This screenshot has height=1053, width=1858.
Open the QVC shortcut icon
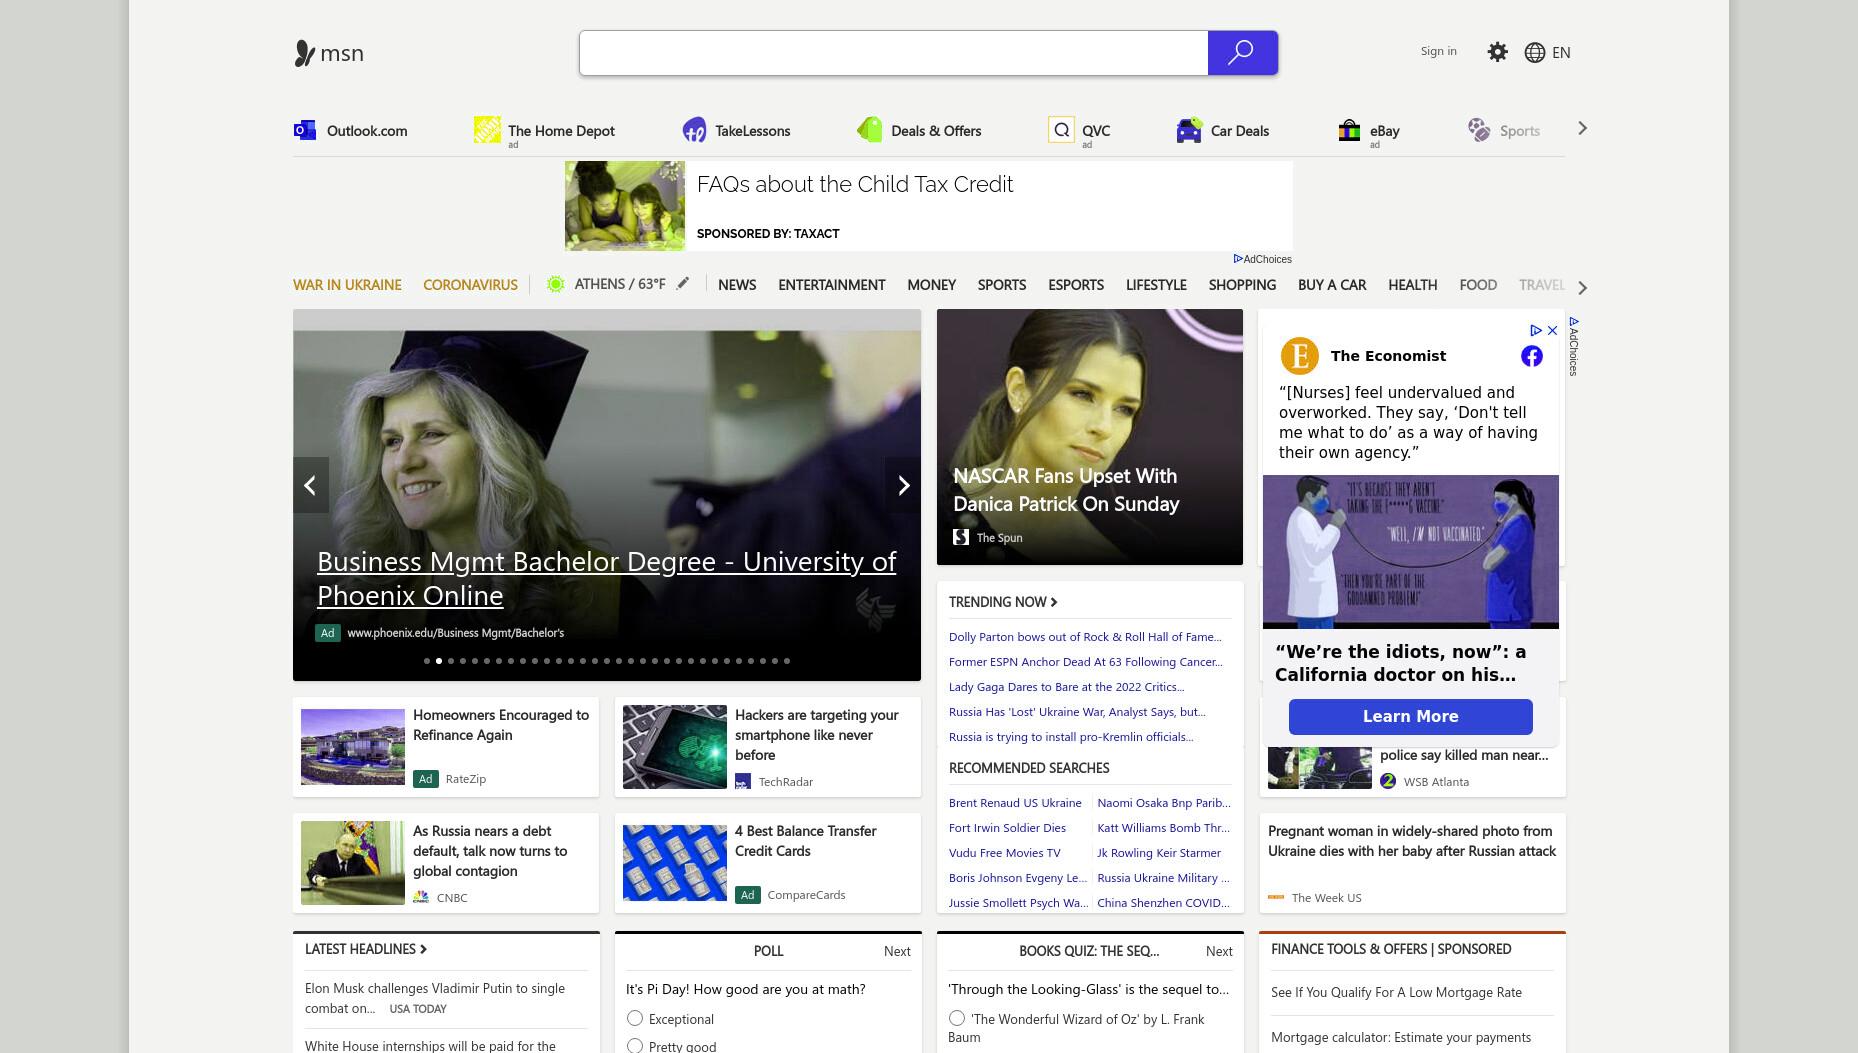pyautogui.click(x=1061, y=130)
